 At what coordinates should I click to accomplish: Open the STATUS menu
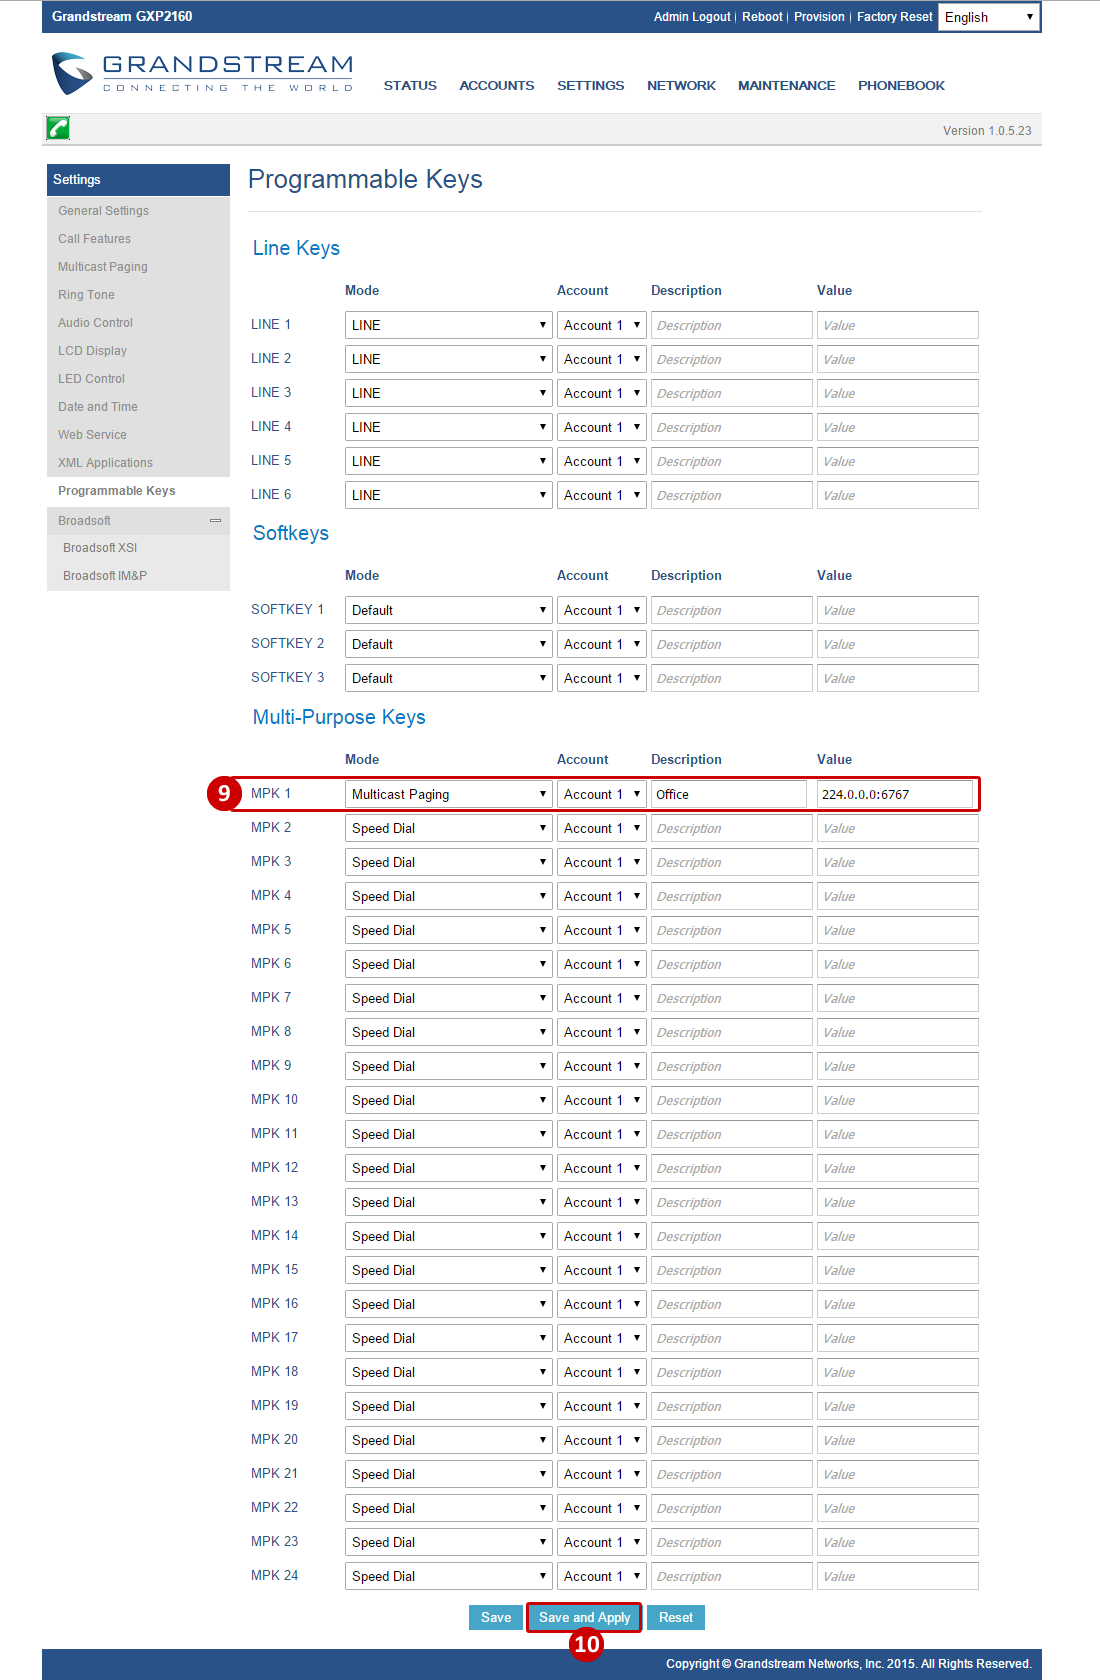point(410,86)
